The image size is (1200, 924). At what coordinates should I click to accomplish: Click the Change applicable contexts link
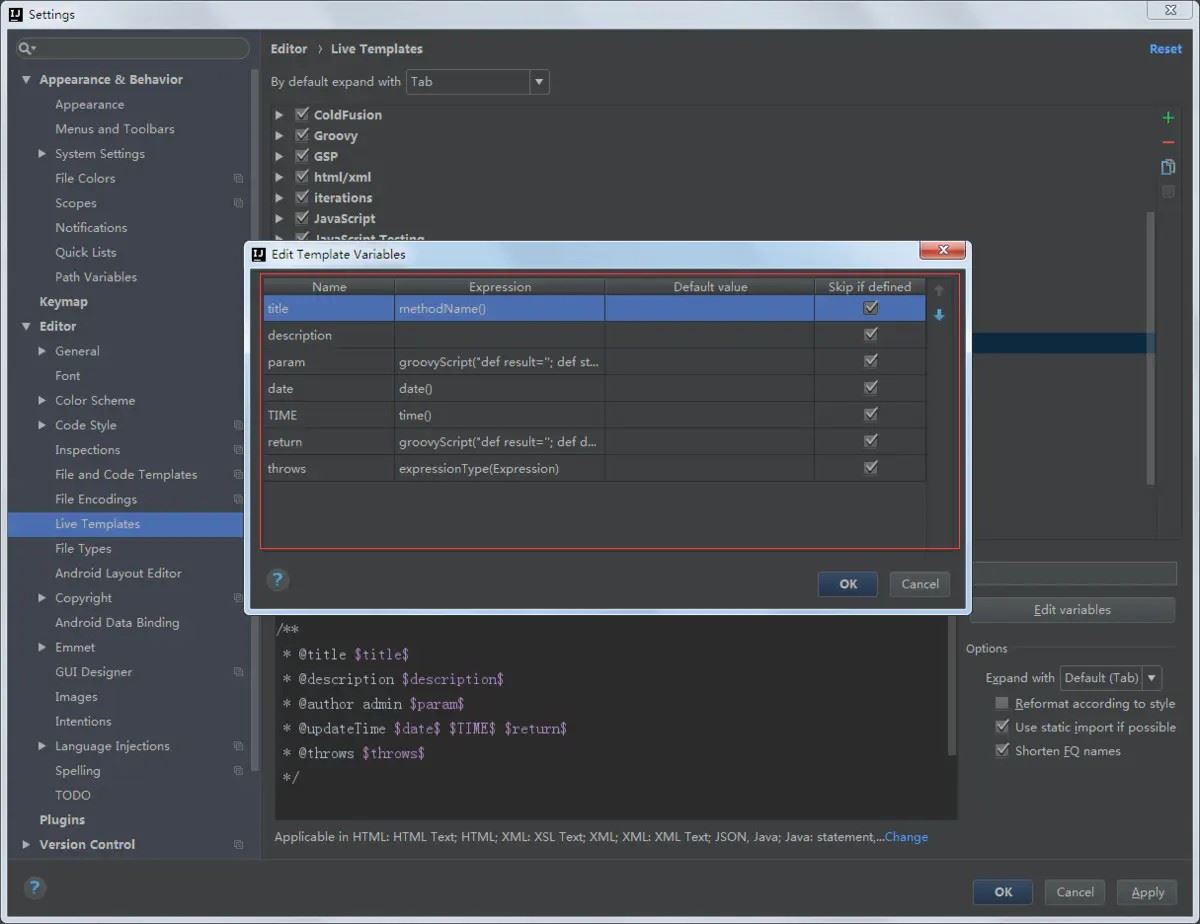pyautogui.click(x=906, y=837)
